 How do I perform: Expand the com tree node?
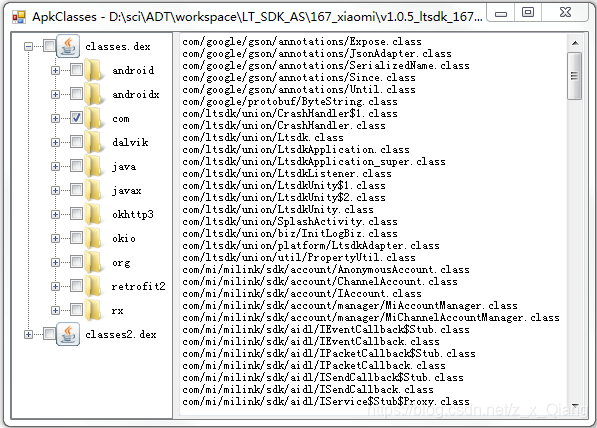pos(55,118)
